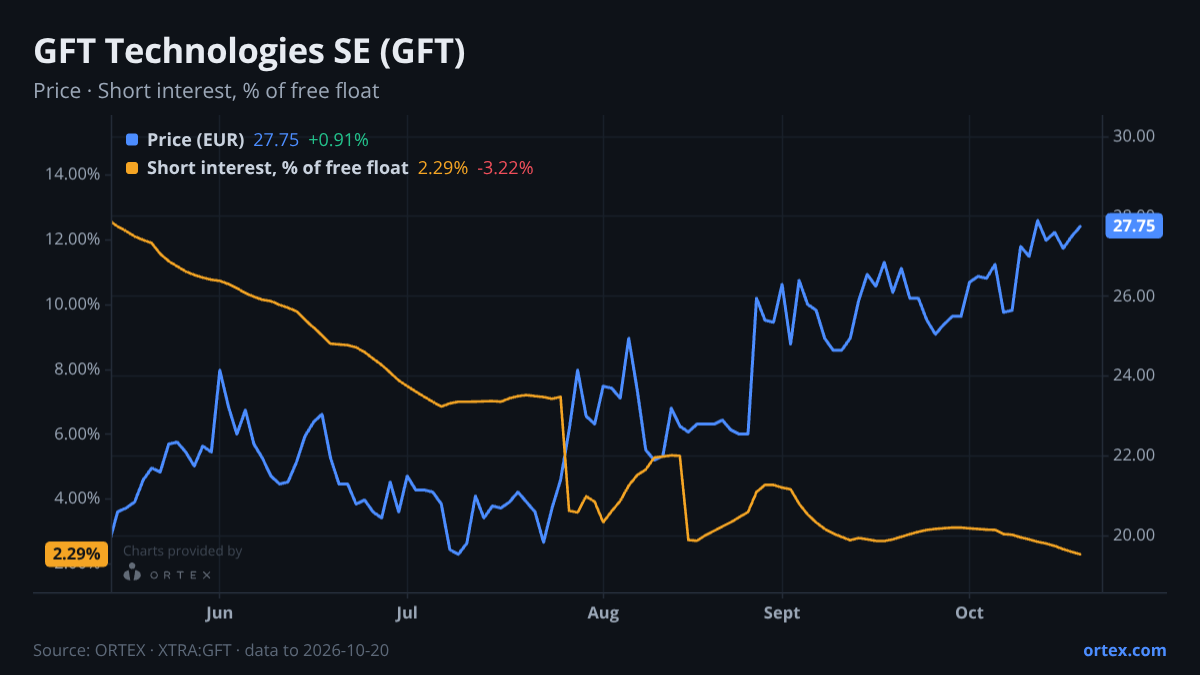The image size is (1200, 675).
Task: Click the 22.00 right axis label
Action: click(x=1134, y=455)
